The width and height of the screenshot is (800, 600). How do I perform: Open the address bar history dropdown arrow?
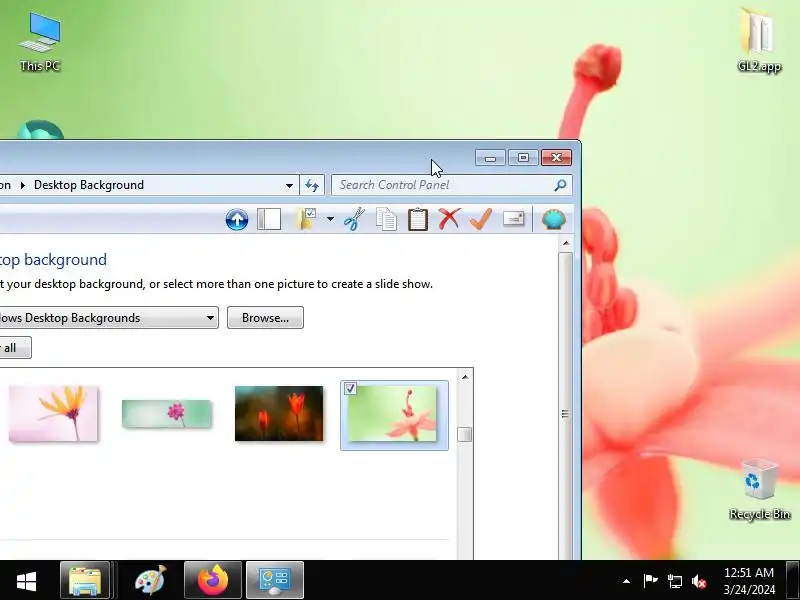click(289, 185)
